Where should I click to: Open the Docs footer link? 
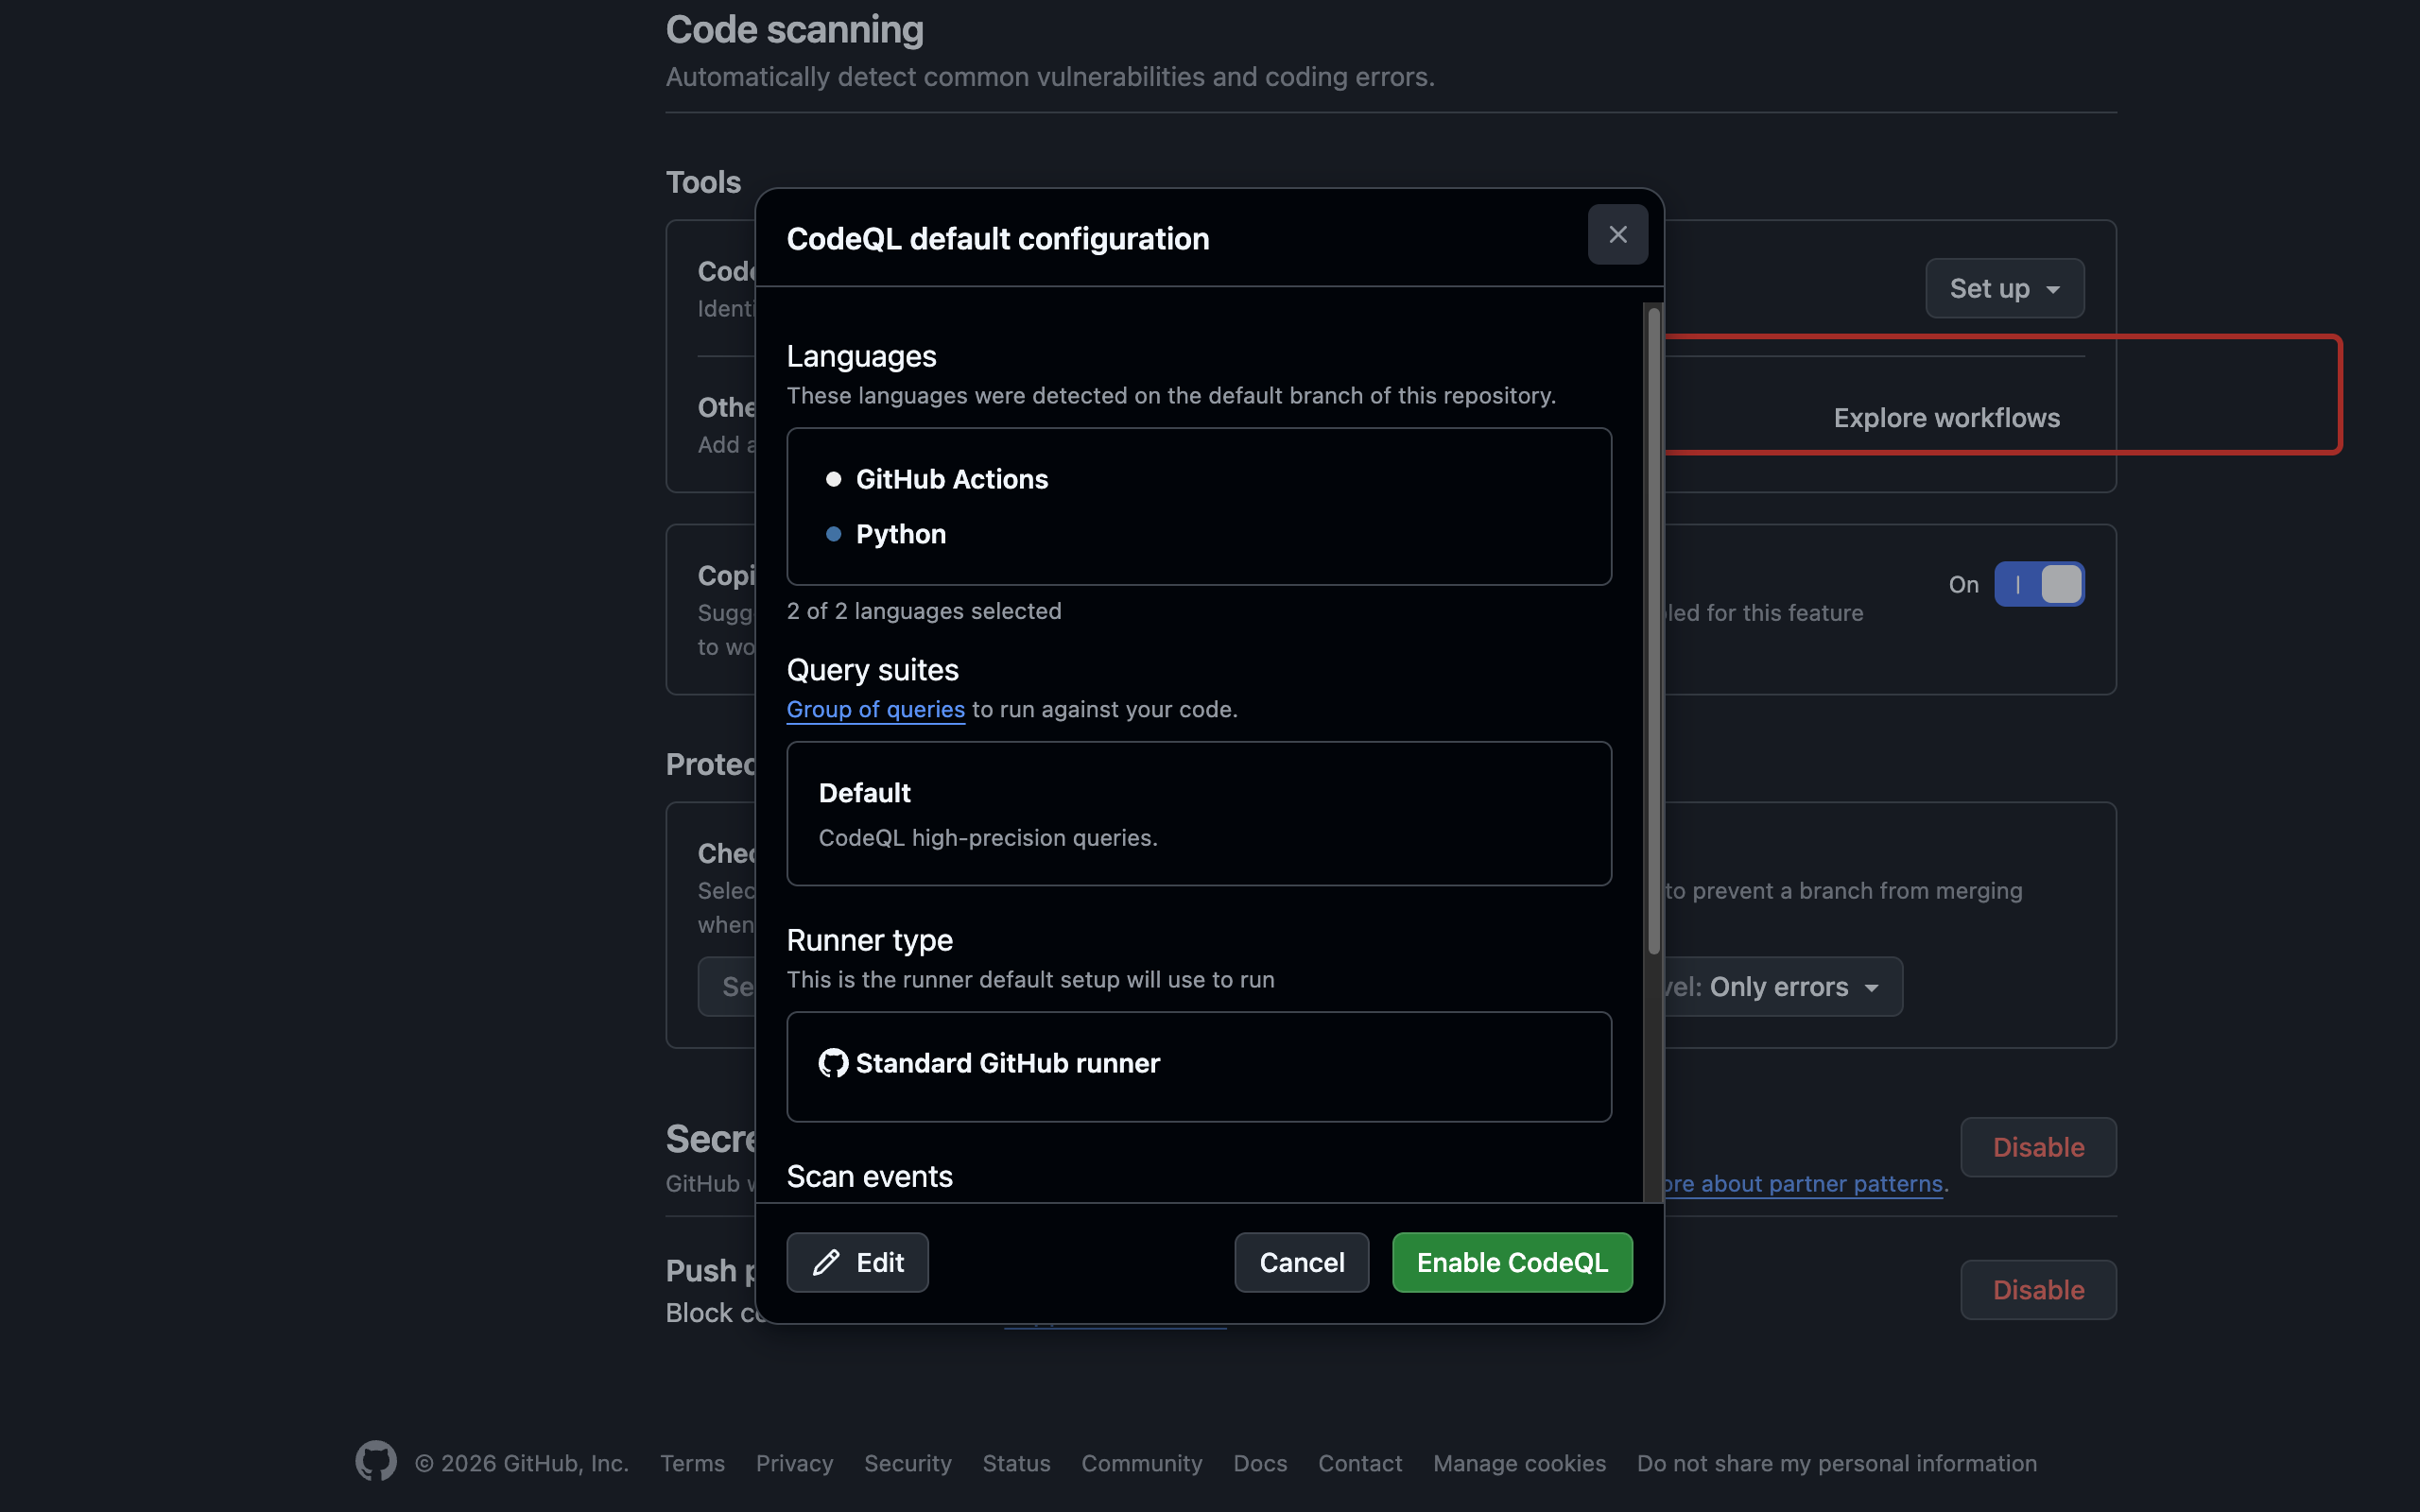click(x=1258, y=1463)
